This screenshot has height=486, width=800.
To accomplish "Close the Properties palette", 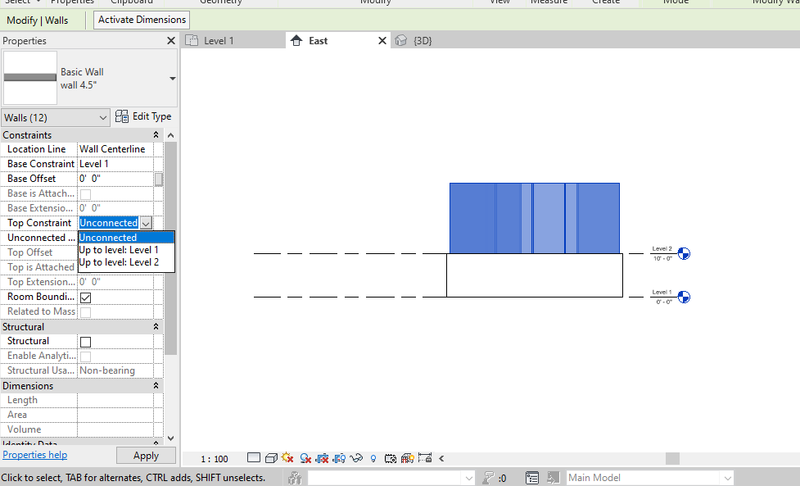I will point(171,41).
